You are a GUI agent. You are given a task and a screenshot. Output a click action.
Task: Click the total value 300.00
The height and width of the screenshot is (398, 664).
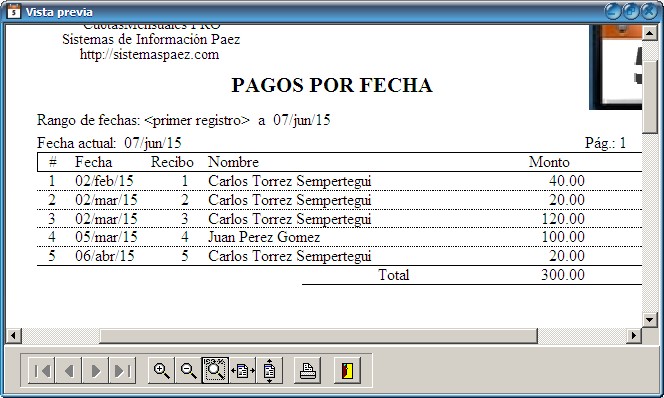pos(563,275)
